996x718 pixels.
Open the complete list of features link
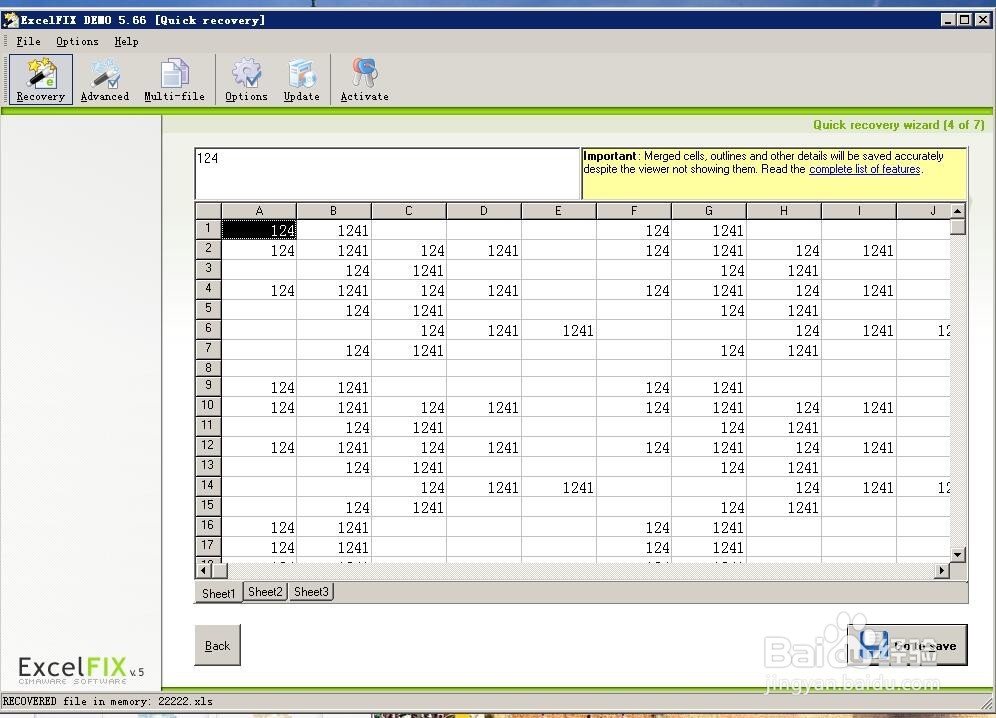coord(865,169)
